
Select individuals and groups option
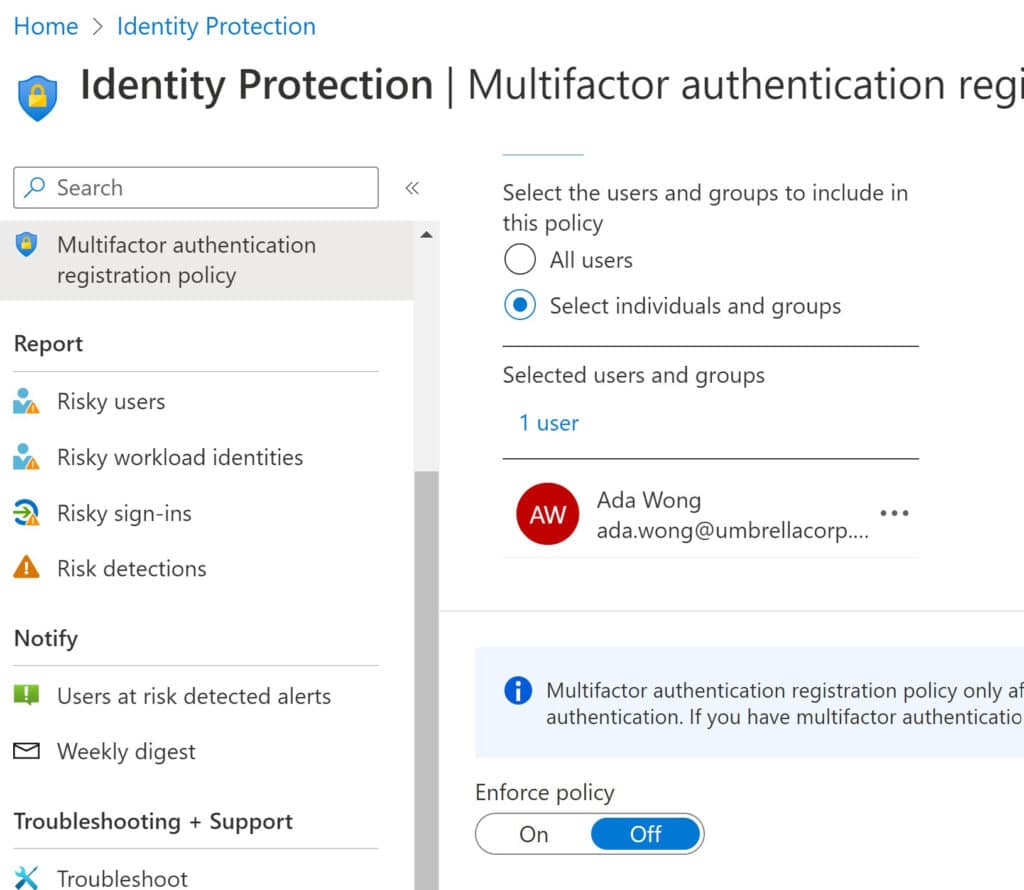click(520, 305)
